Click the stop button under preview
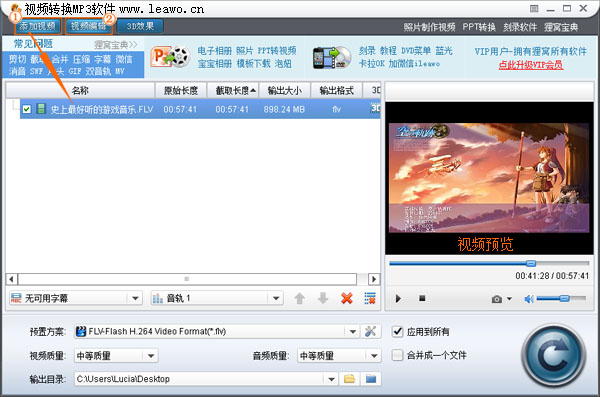The height and width of the screenshot is (397, 600). [x=422, y=298]
